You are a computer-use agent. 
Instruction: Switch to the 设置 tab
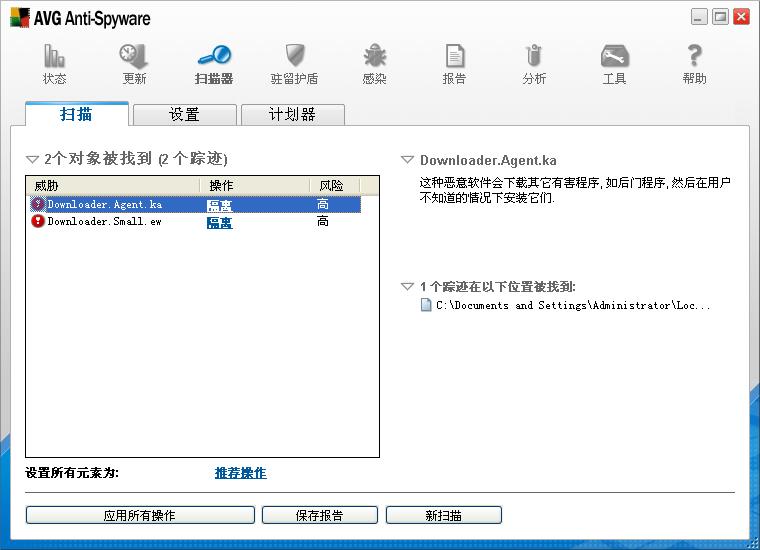coord(185,115)
